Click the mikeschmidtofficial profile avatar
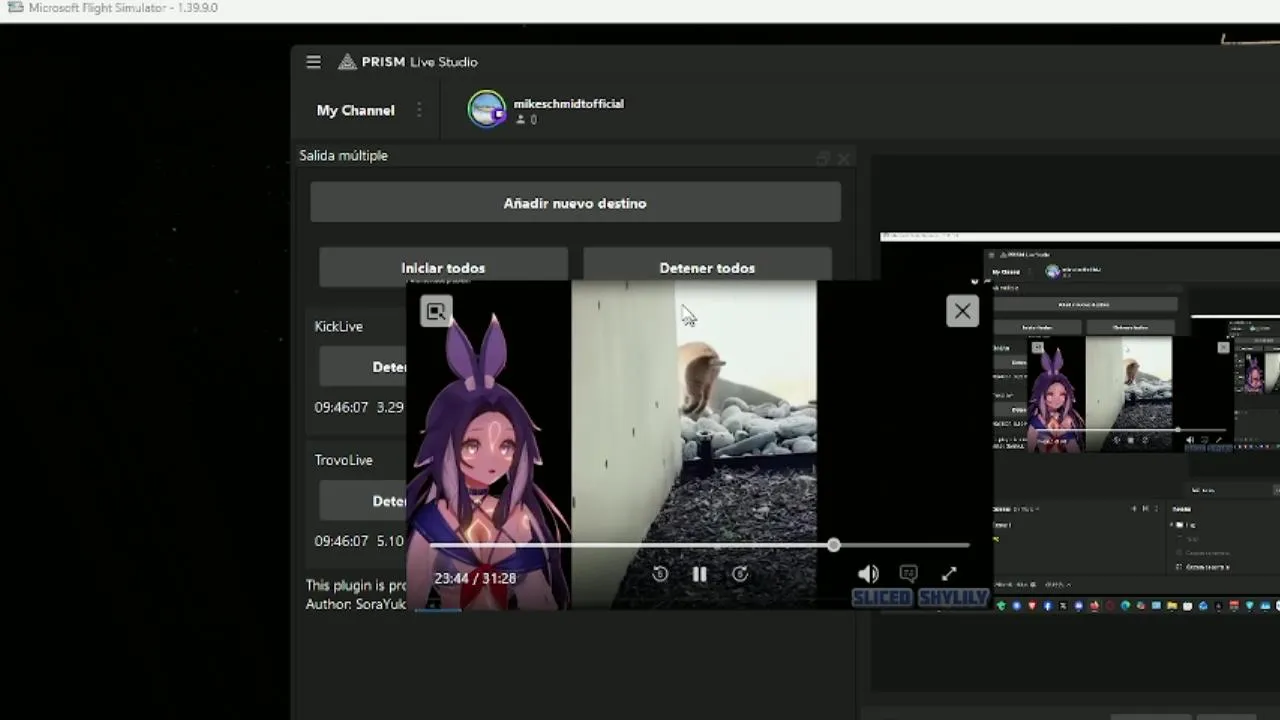The height and width of the screenshot is (720, 1280). coord(487,109)
